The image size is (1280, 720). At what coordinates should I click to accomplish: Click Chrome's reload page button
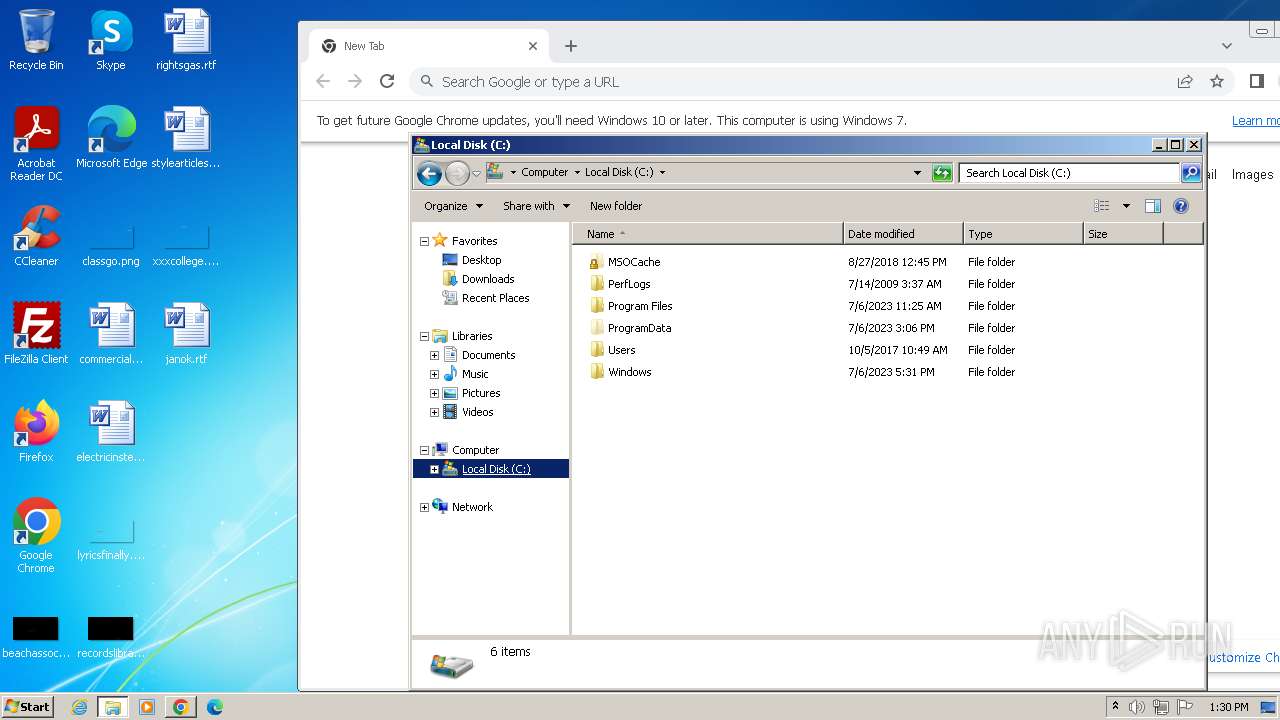click(x=387, y=82)
